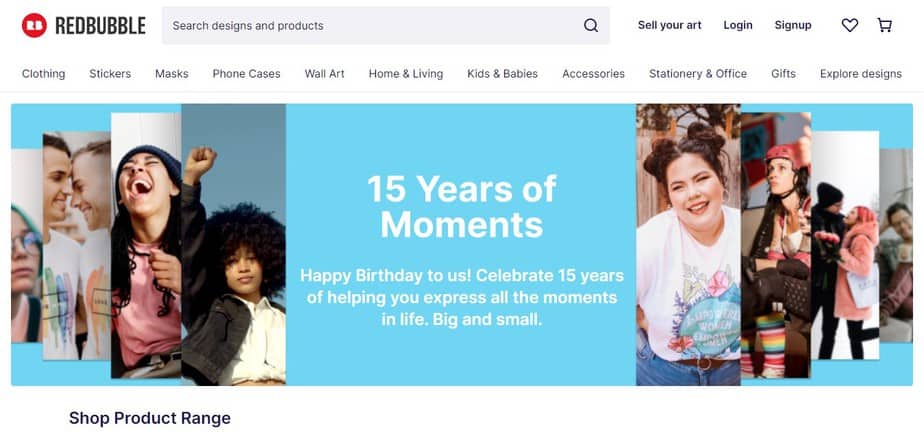Image resolution: width=924 pixels, height=445 pixels.
Task: Open the Clothing category
Action: click(x=43, y=73)
